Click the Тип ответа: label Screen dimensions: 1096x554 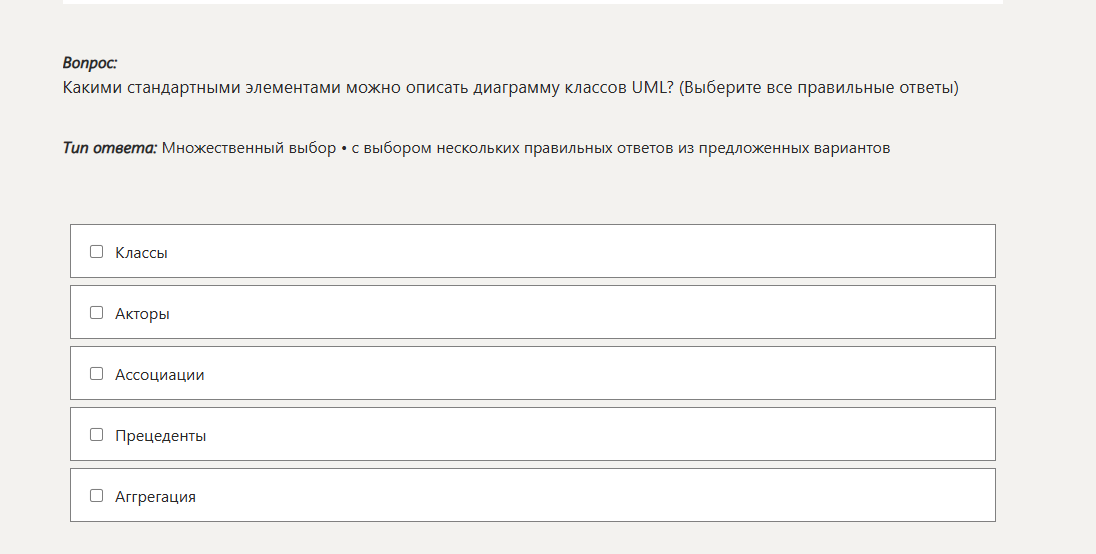pyautogui.click(x=110, y=148)
